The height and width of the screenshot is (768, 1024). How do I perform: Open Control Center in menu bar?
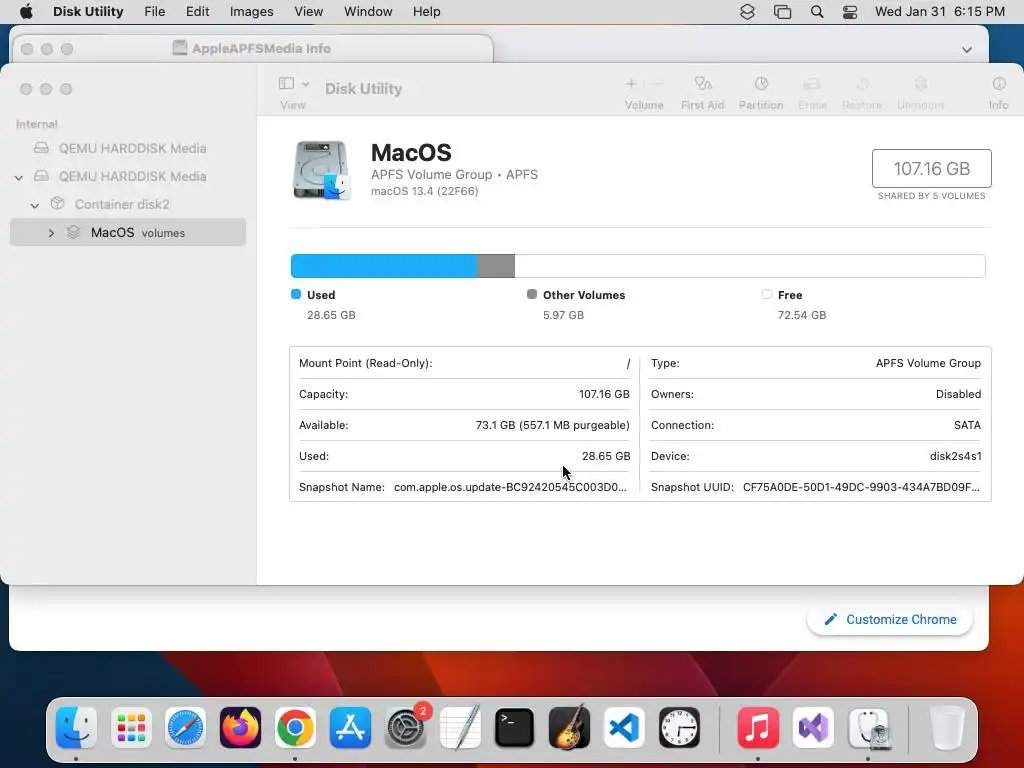[850, 12]
